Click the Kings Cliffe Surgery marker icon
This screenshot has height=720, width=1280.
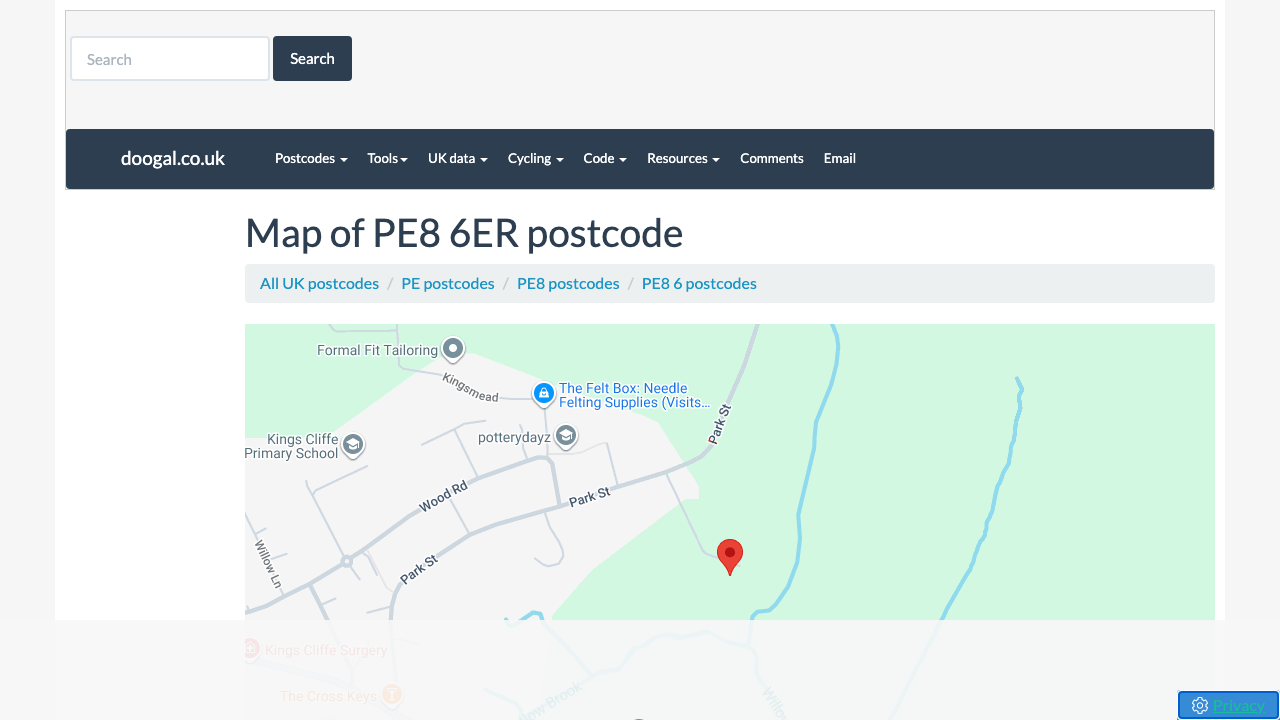tap(251, 649)
